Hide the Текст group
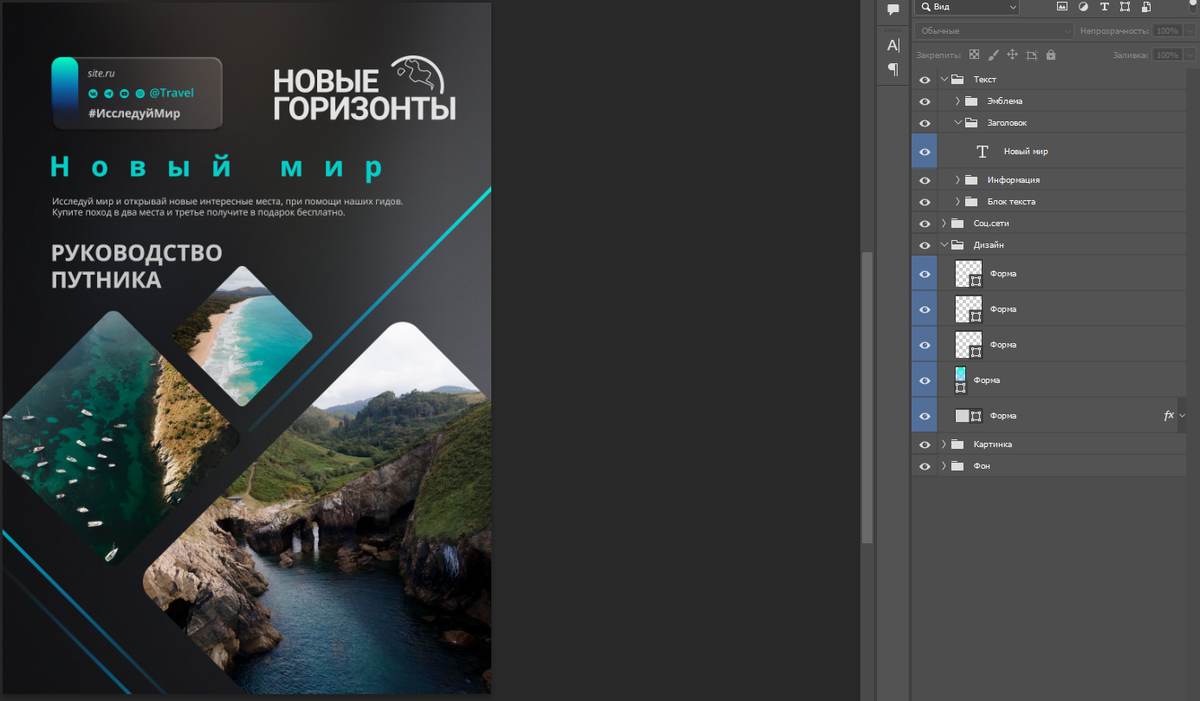This screenshot has height=701, width=1200. 924,79
